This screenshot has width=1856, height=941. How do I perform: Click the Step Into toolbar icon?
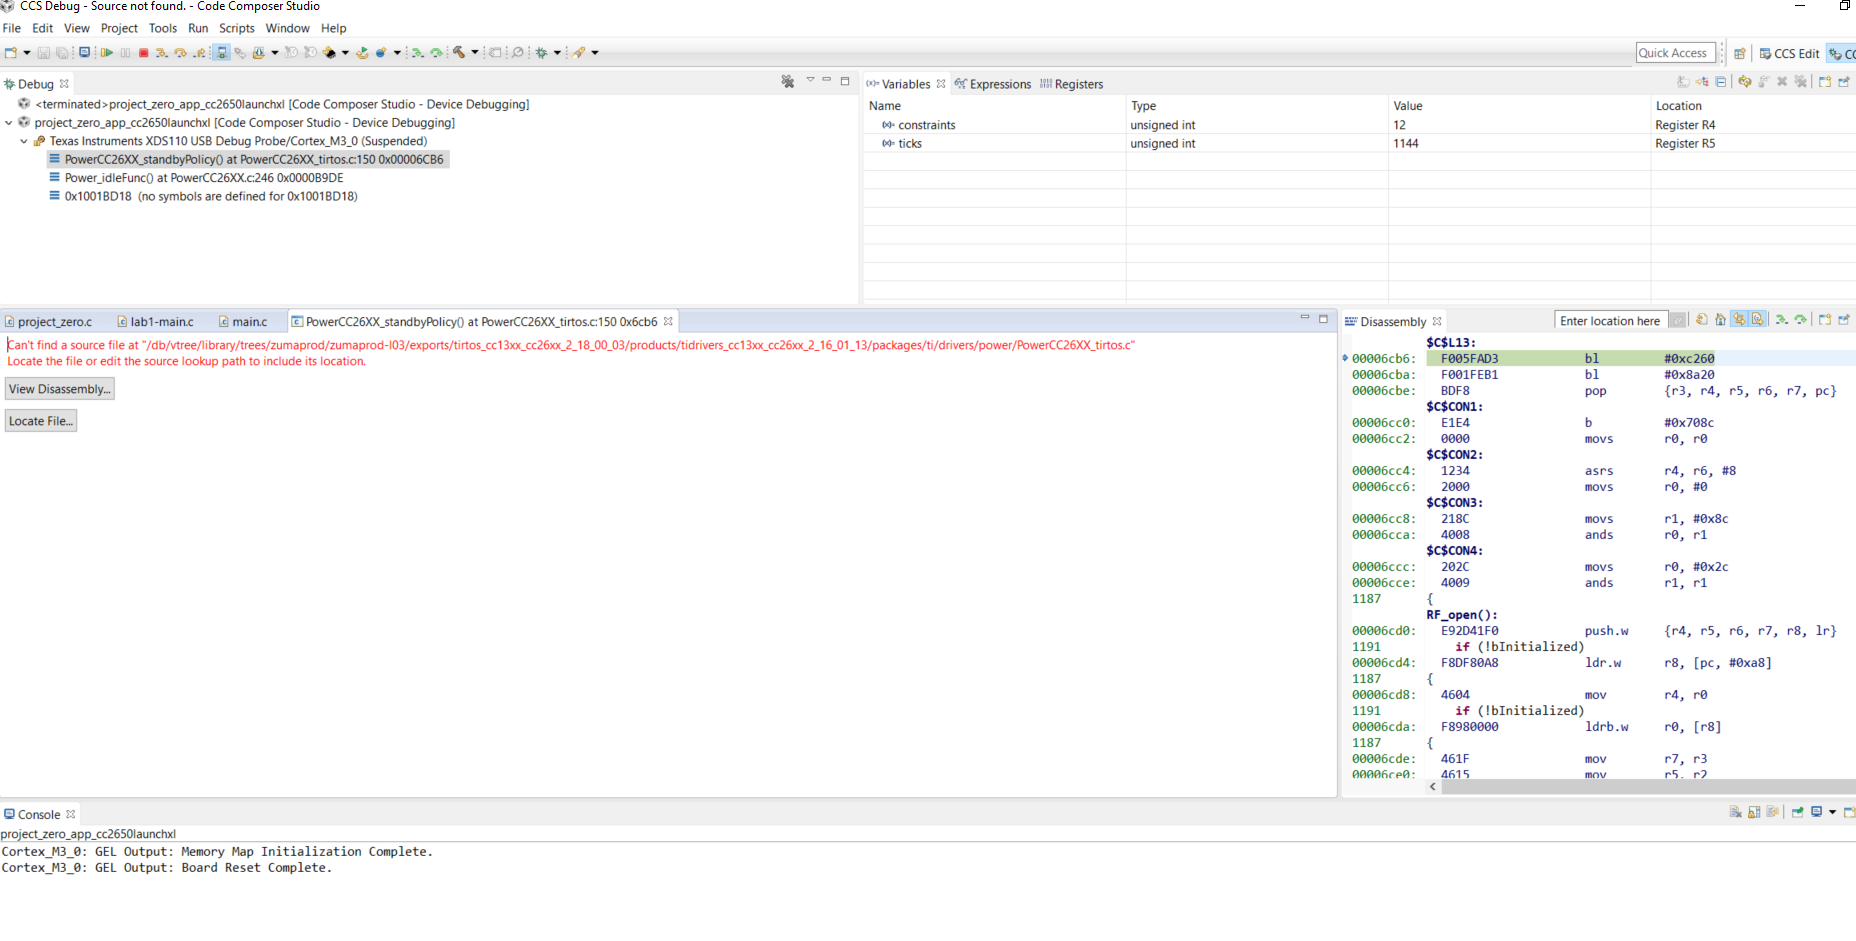[162, 53]
